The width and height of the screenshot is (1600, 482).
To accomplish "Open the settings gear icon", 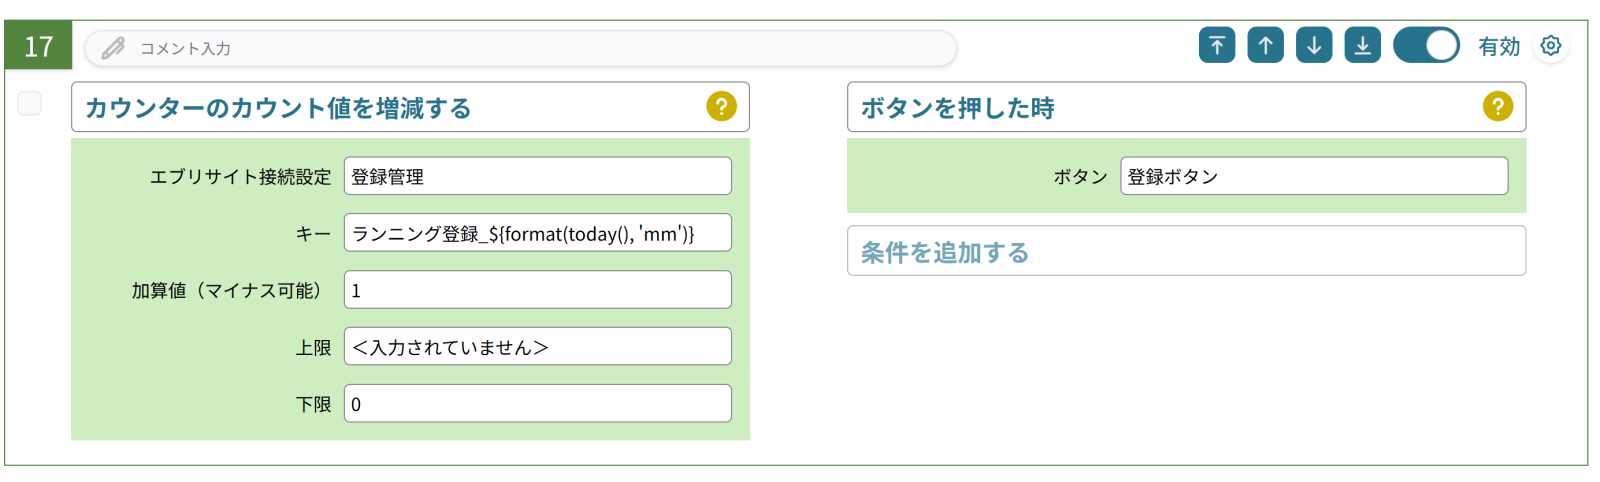I will 1551,46.
